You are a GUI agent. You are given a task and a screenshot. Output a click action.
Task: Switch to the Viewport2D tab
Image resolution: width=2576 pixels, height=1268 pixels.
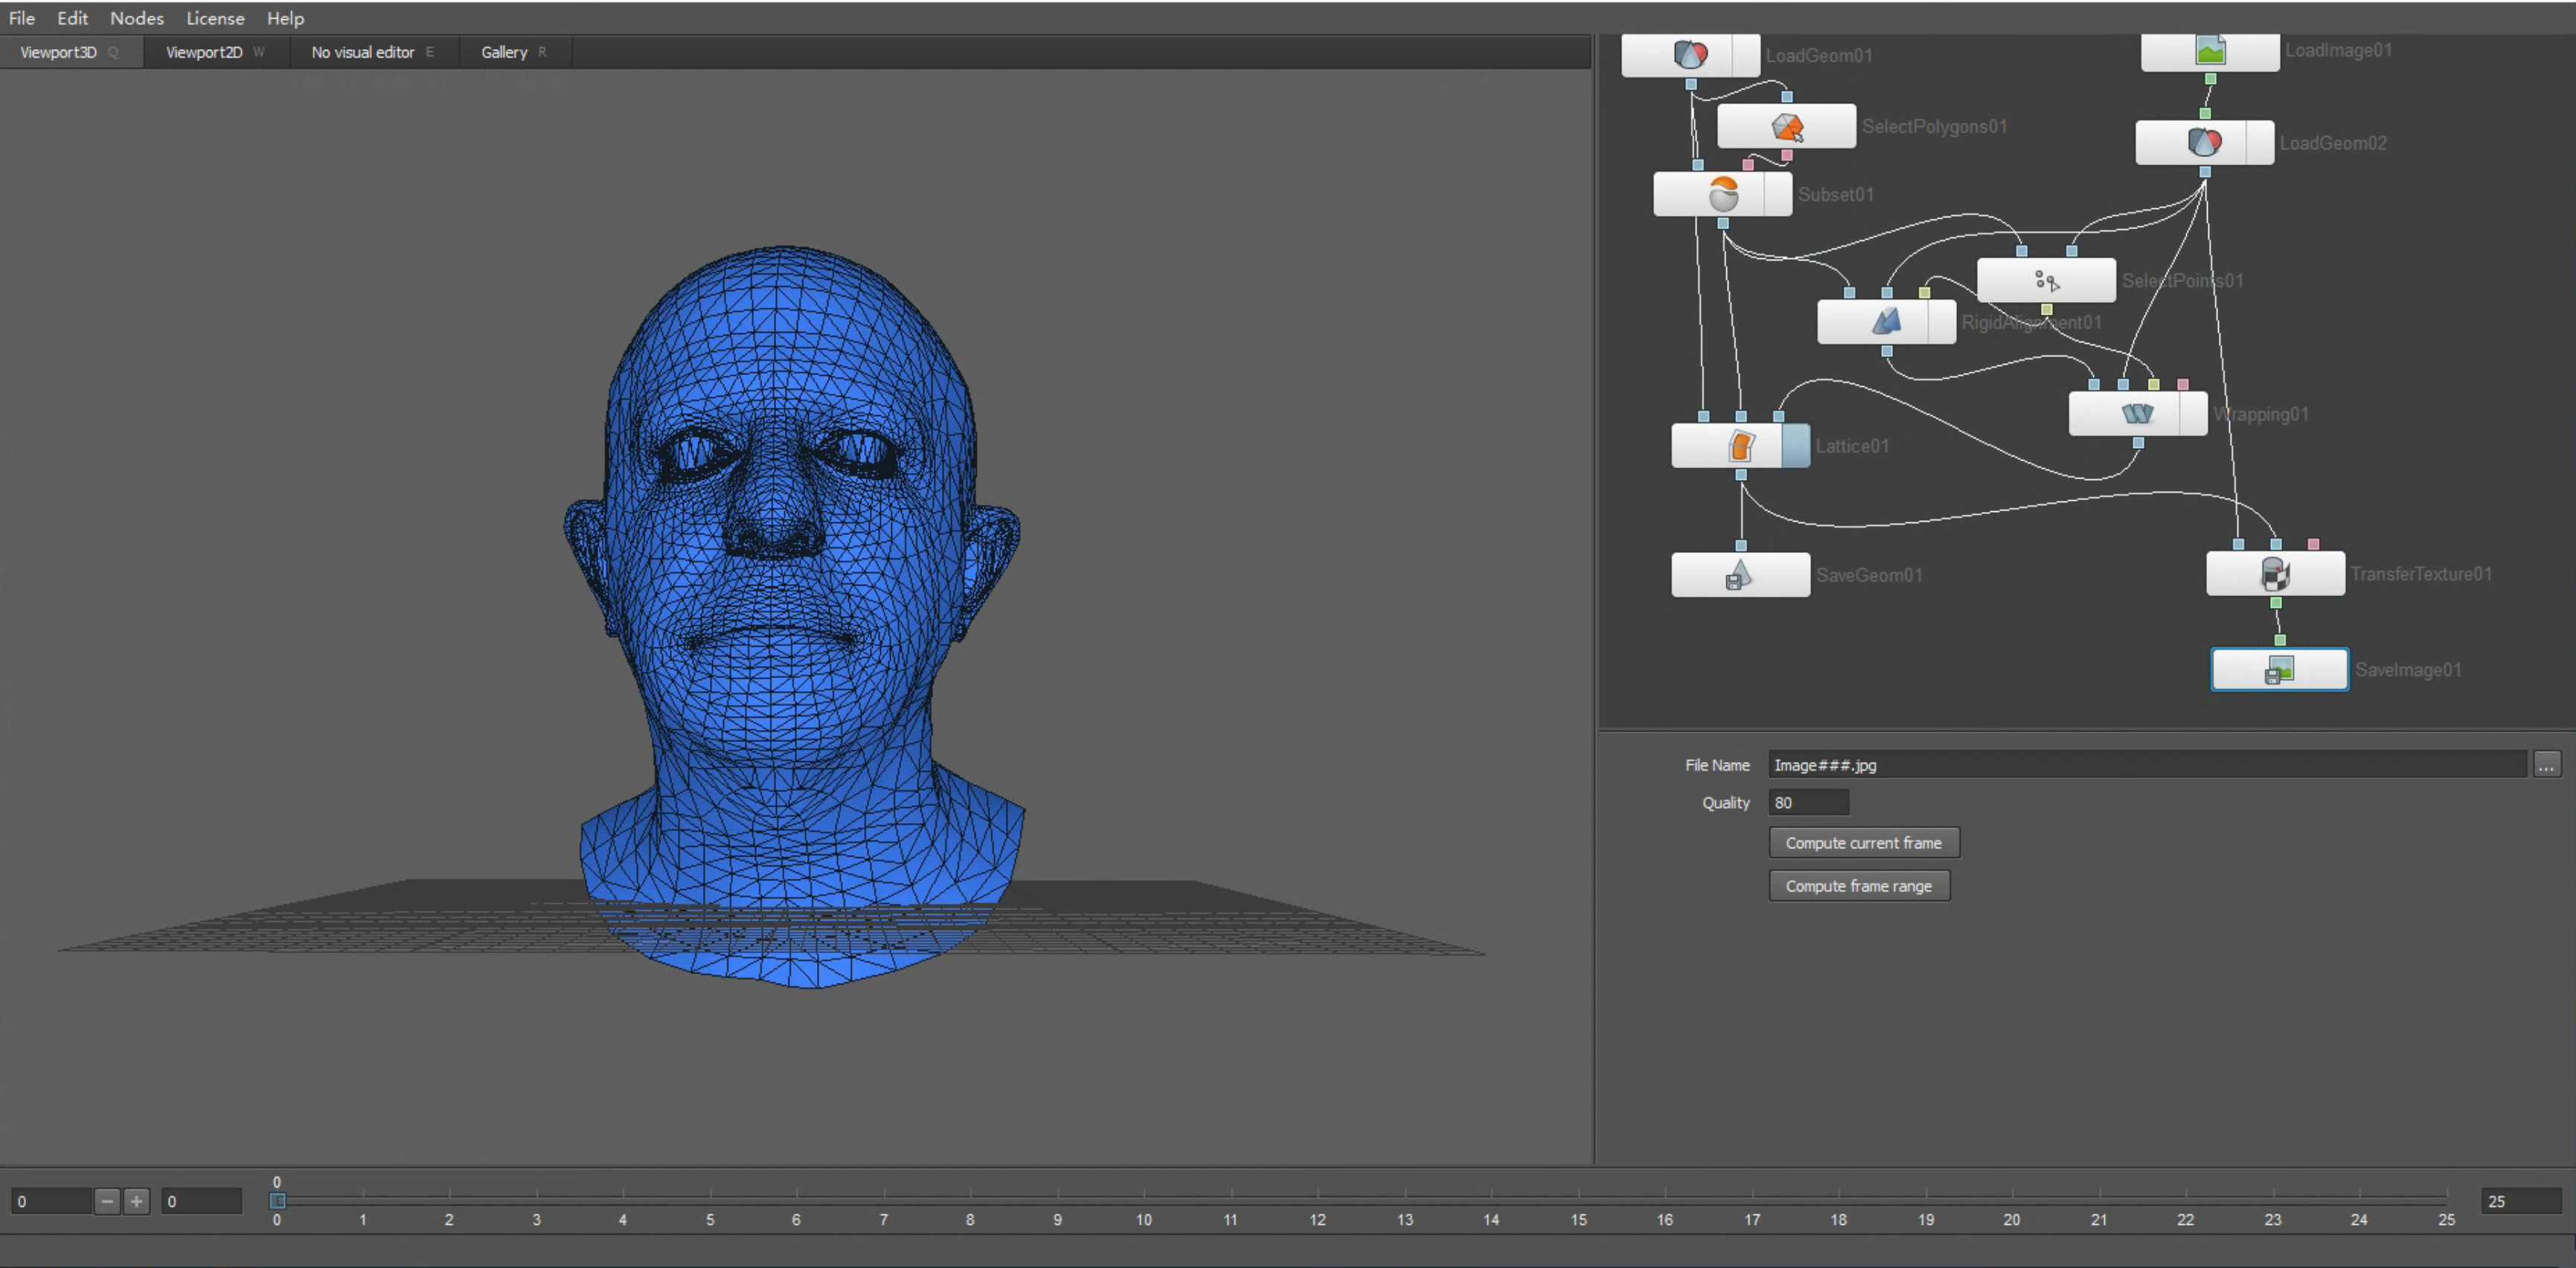pyautogui.click(x=204, y=52)
